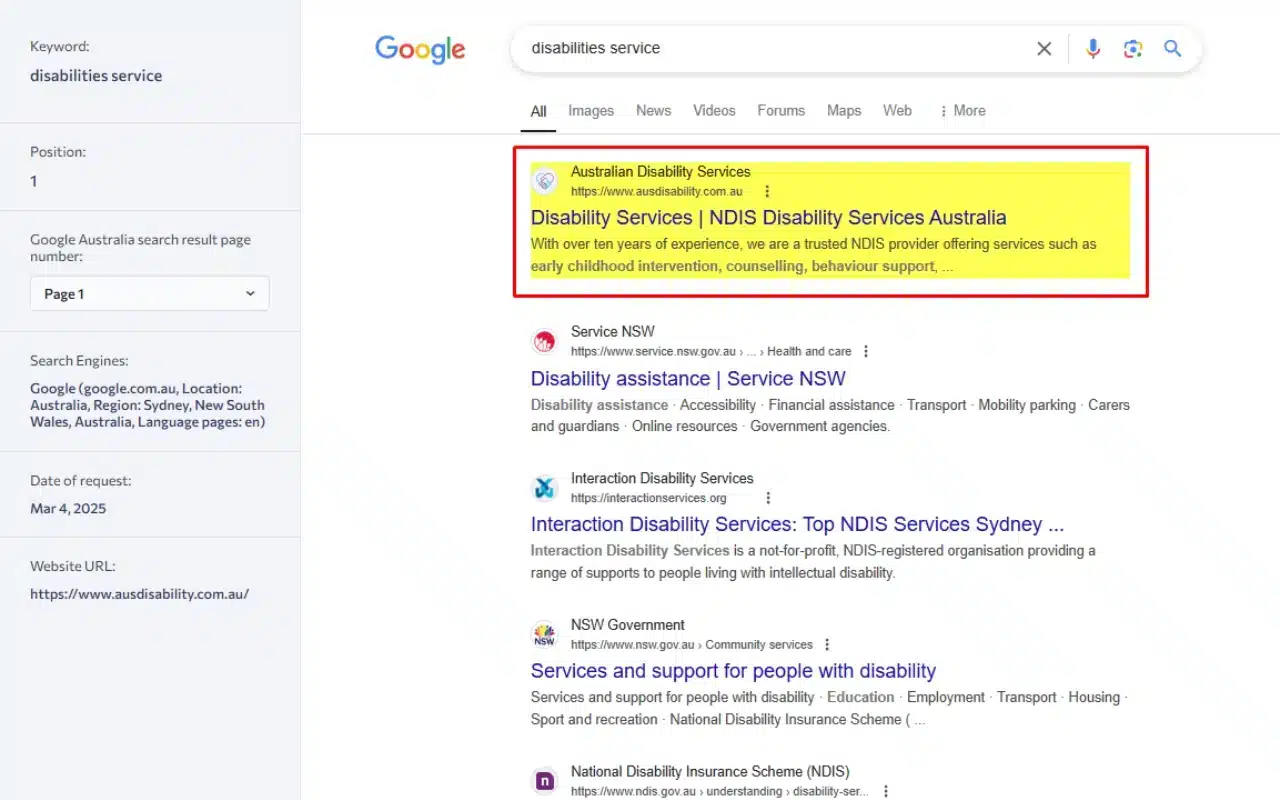The height and width of the screenshot is (800, 1280).
Task: Switch to the Images tab
Action: click(x=591, y=111)
